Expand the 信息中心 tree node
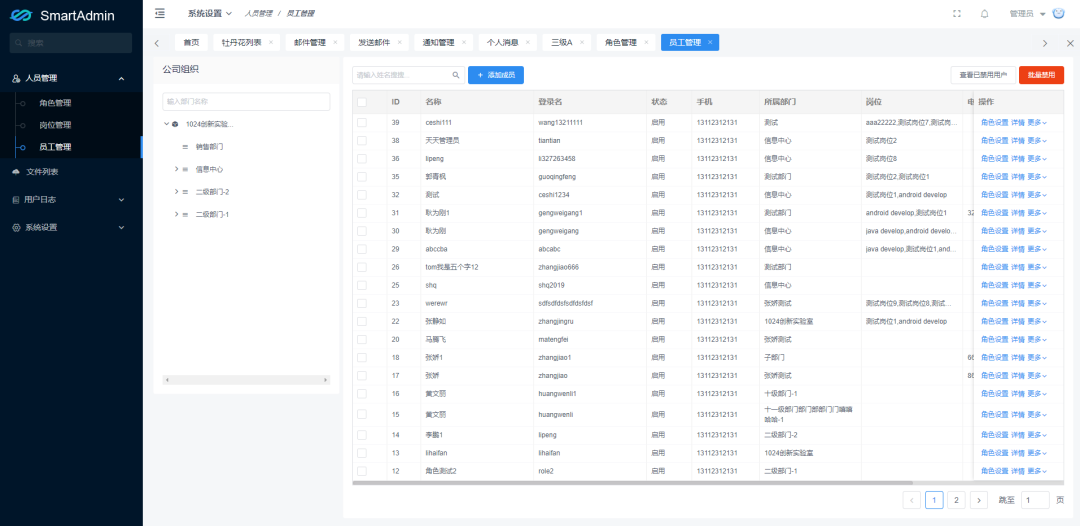Viewport: 1080px width, 526px height. pyautogui.click(x=176, y=169)
